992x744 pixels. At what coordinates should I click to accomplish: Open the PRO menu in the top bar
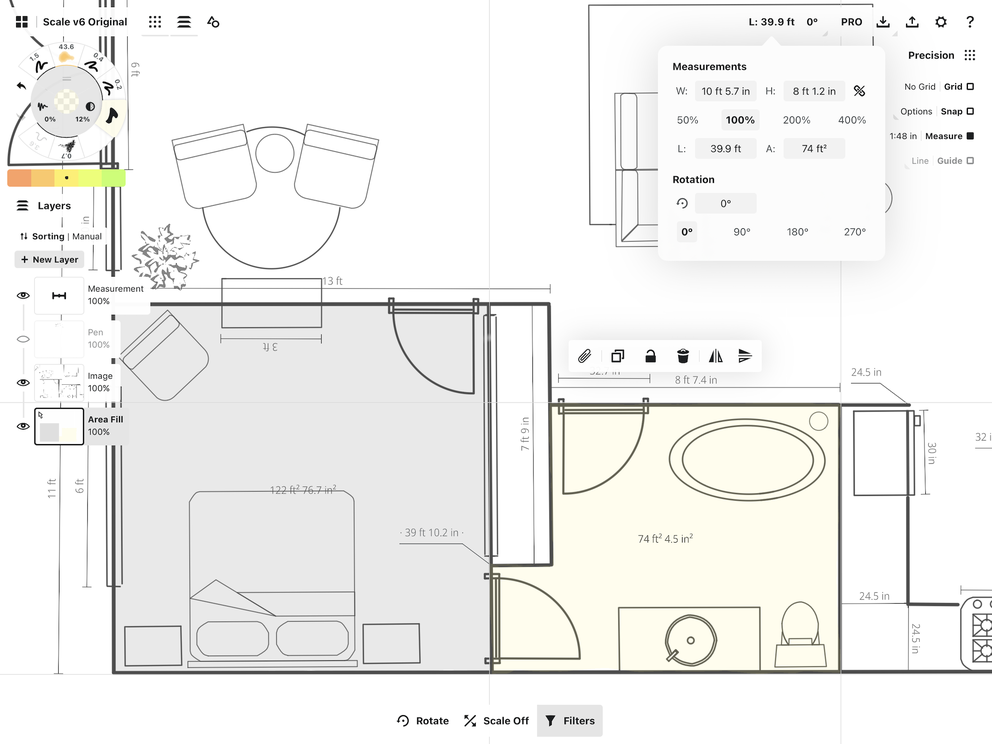pos(851,21)
